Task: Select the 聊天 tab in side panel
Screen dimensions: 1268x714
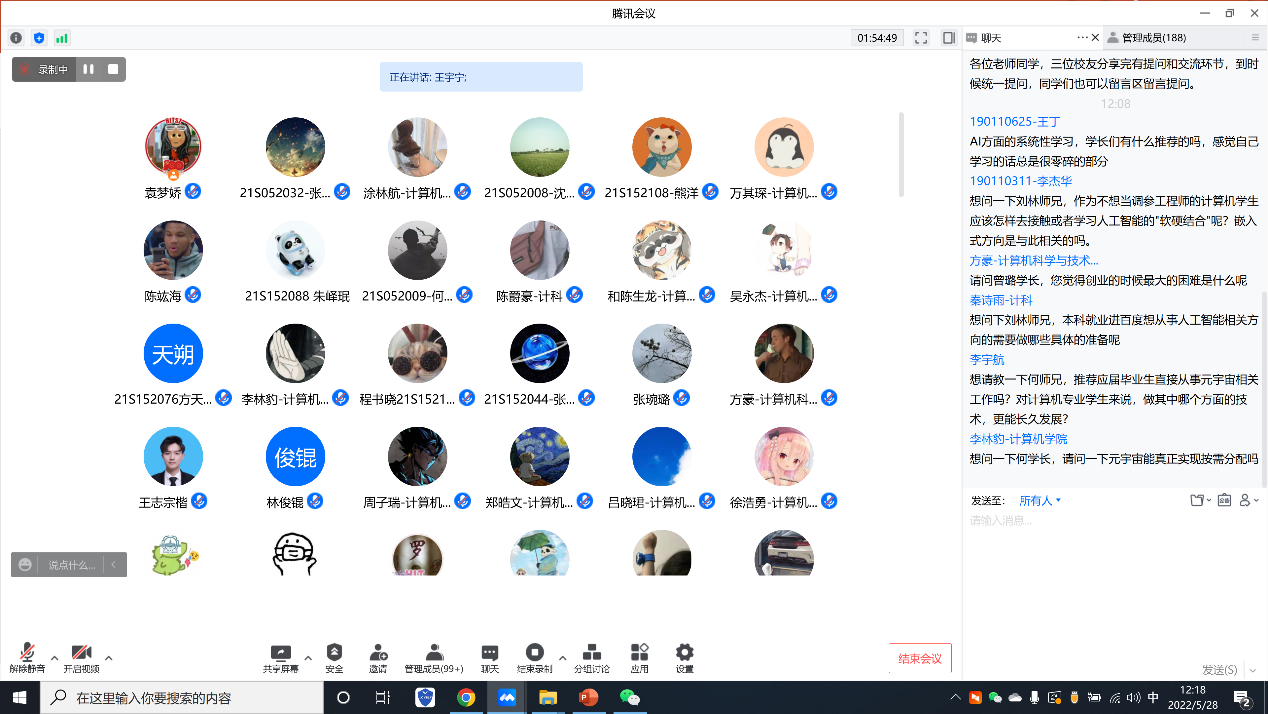Action: [x=990, y=38]
